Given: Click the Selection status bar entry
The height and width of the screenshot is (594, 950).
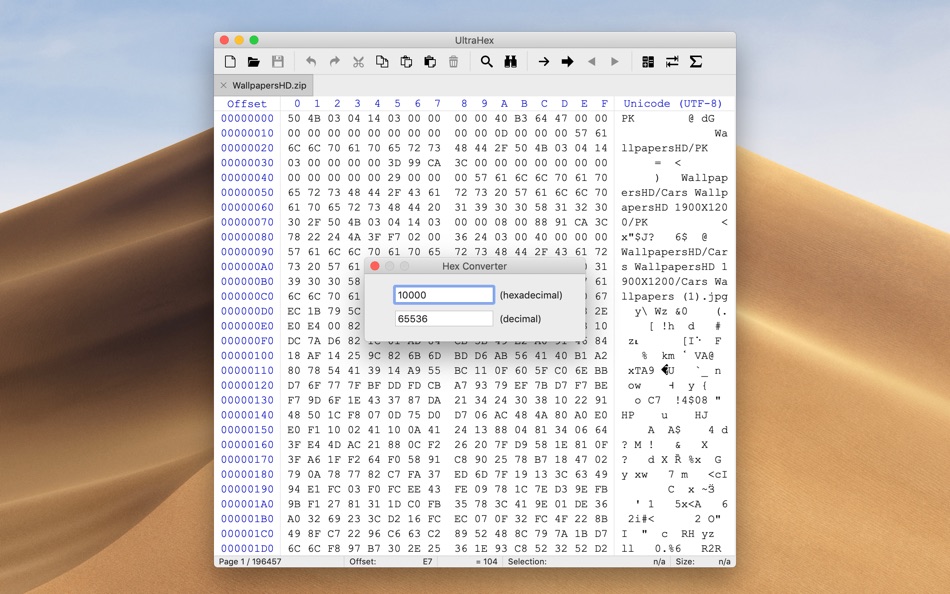Looking at the screenshot, I should click(x=586, y=562).
